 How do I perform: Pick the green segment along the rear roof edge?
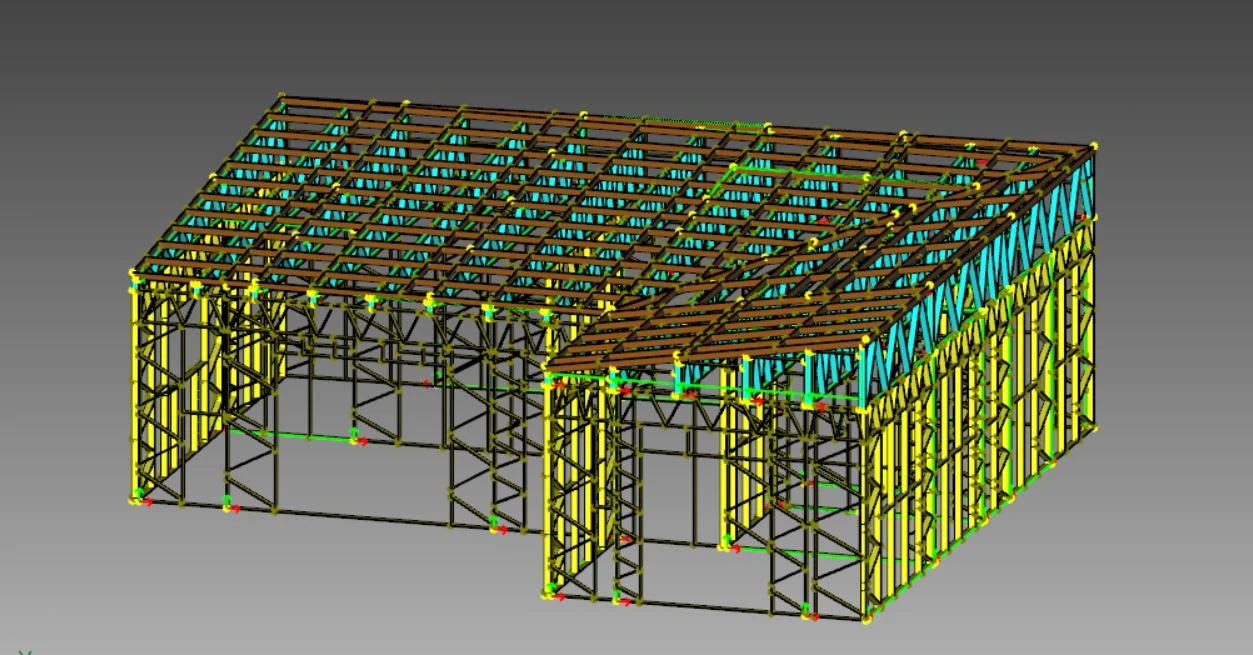click(x=700, y=124)
